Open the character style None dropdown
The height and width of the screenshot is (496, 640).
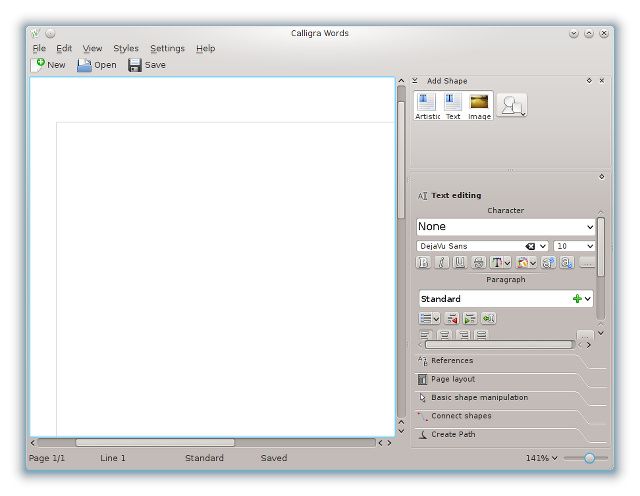point(505,227)
